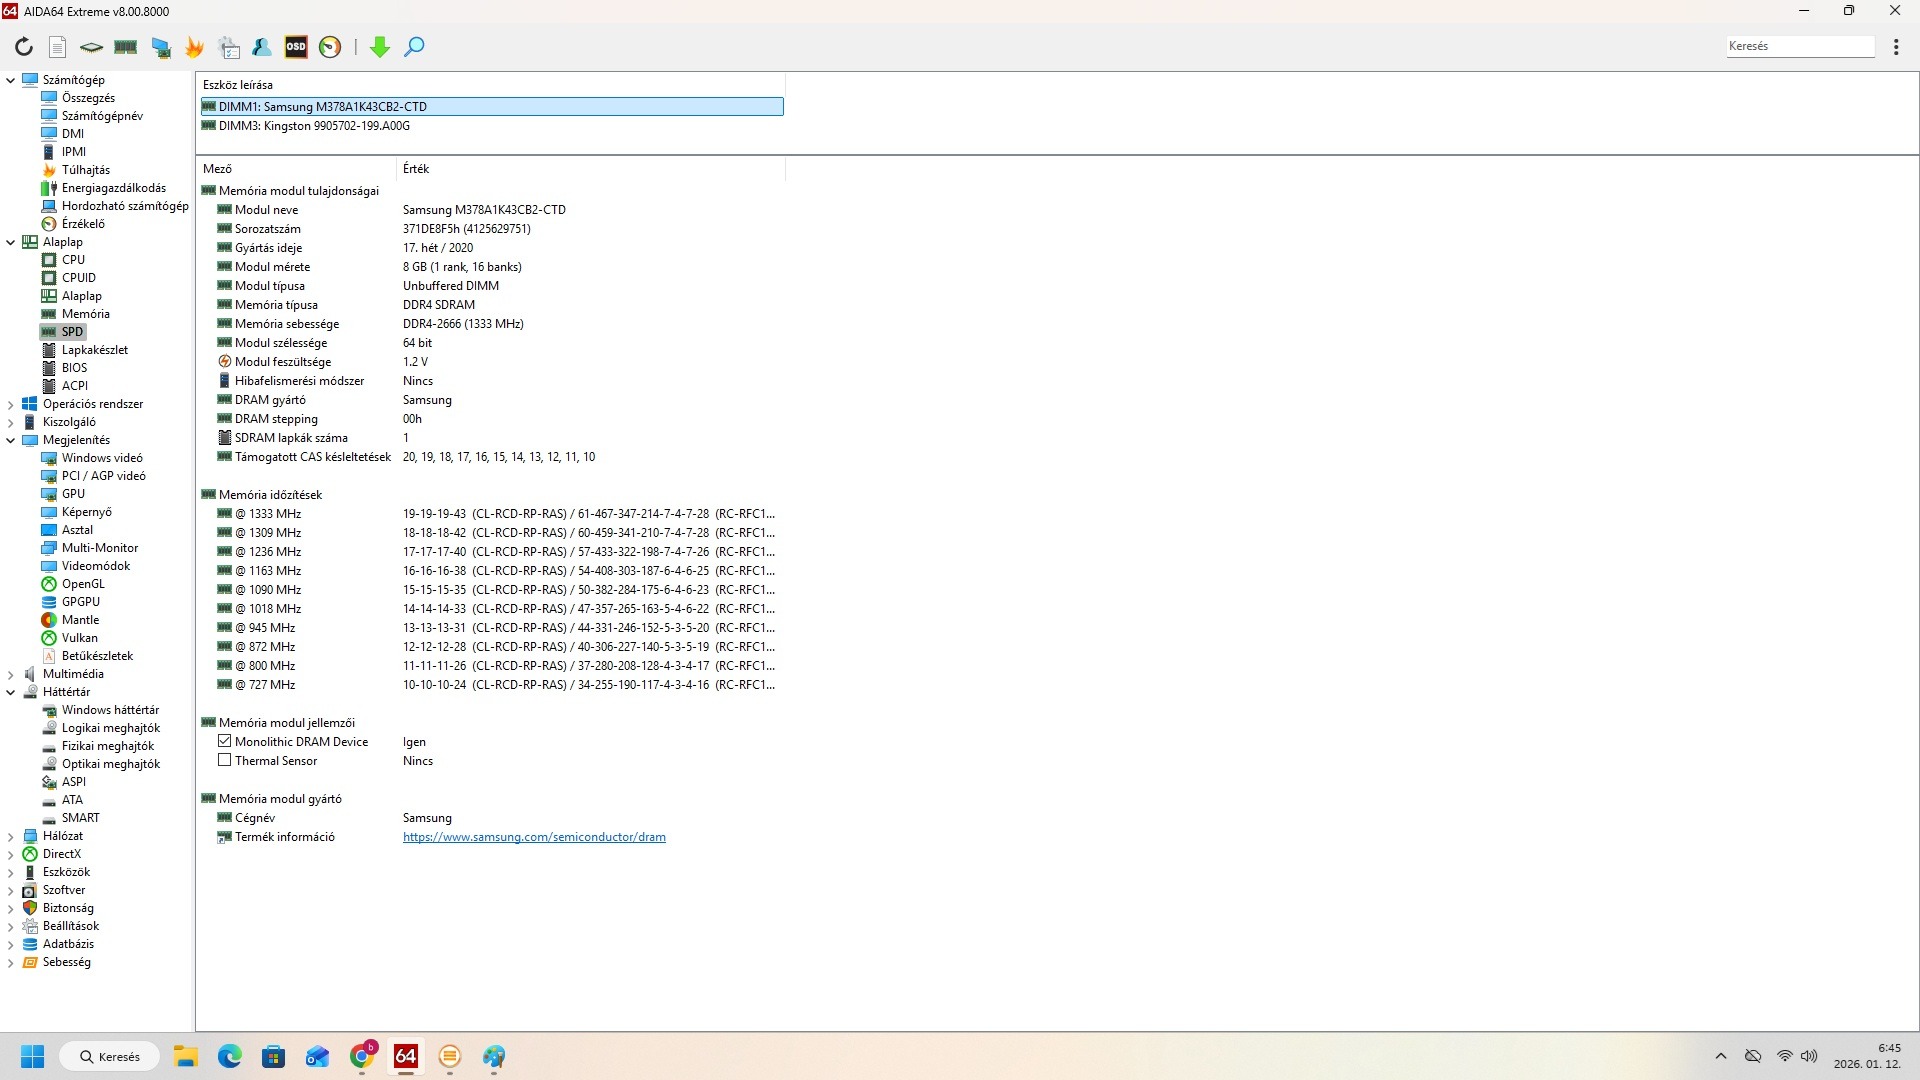Image resolution: width=1920 pixels, height=1080 pixels.
Task: Open the CPUID chip toolbar icon
Action: [92, 47]
